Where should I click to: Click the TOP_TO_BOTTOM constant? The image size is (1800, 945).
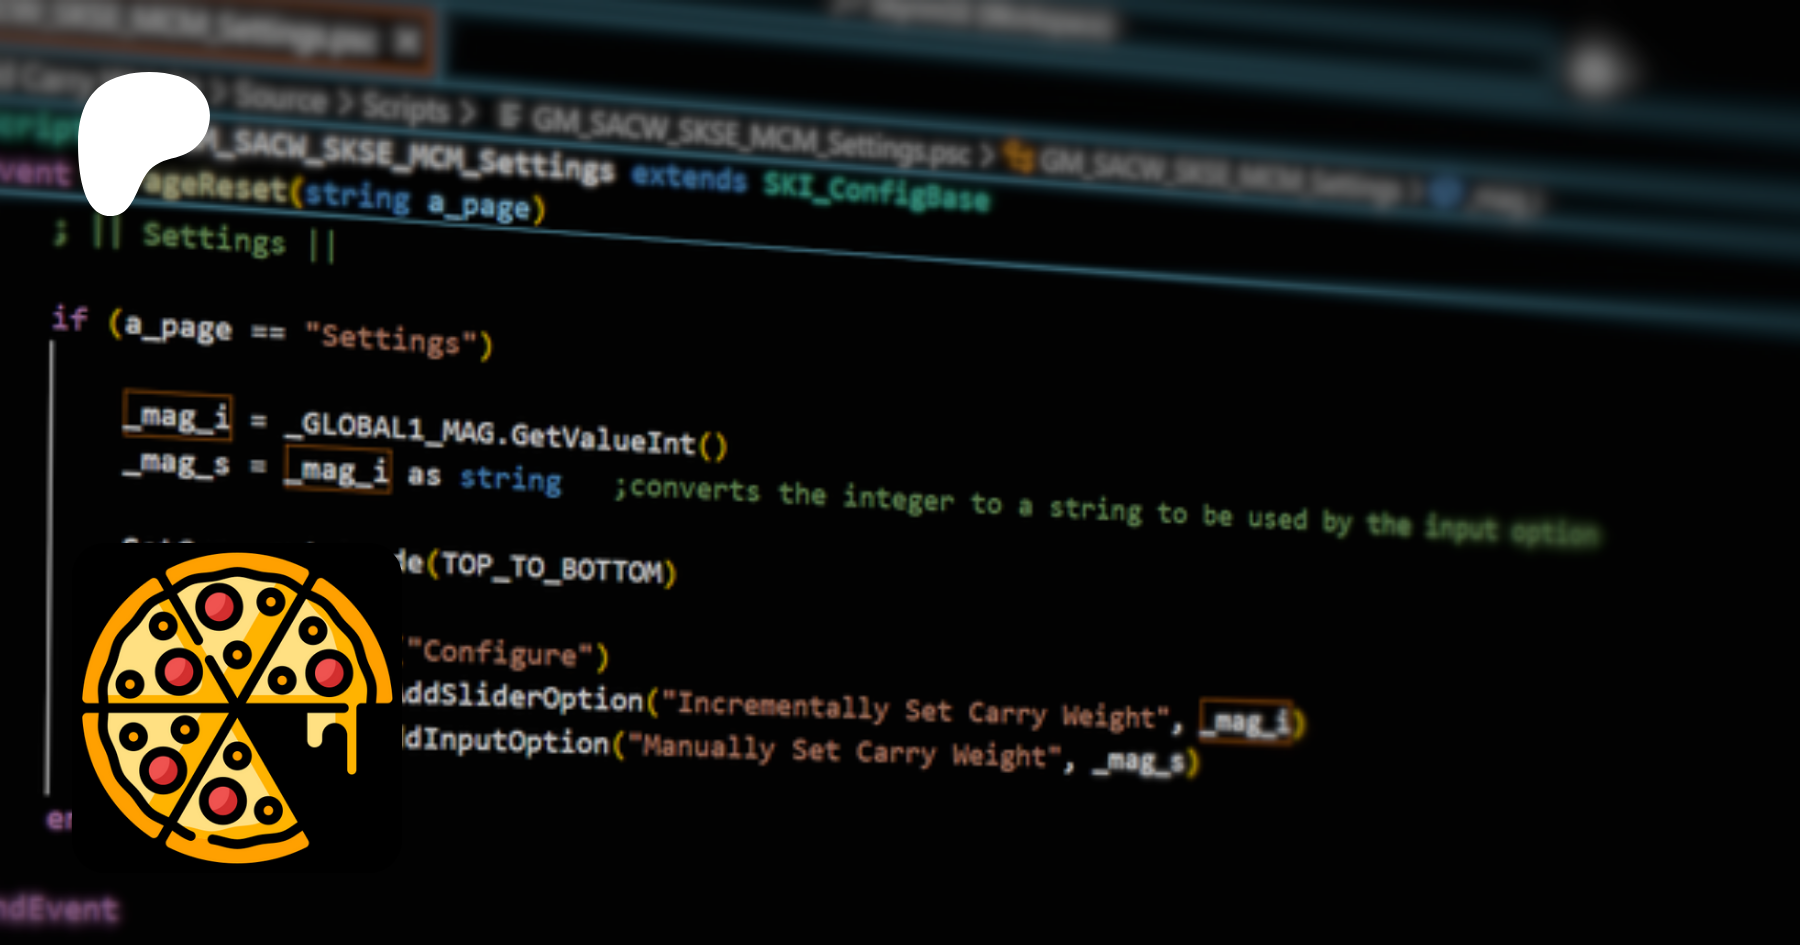point(552,568)
